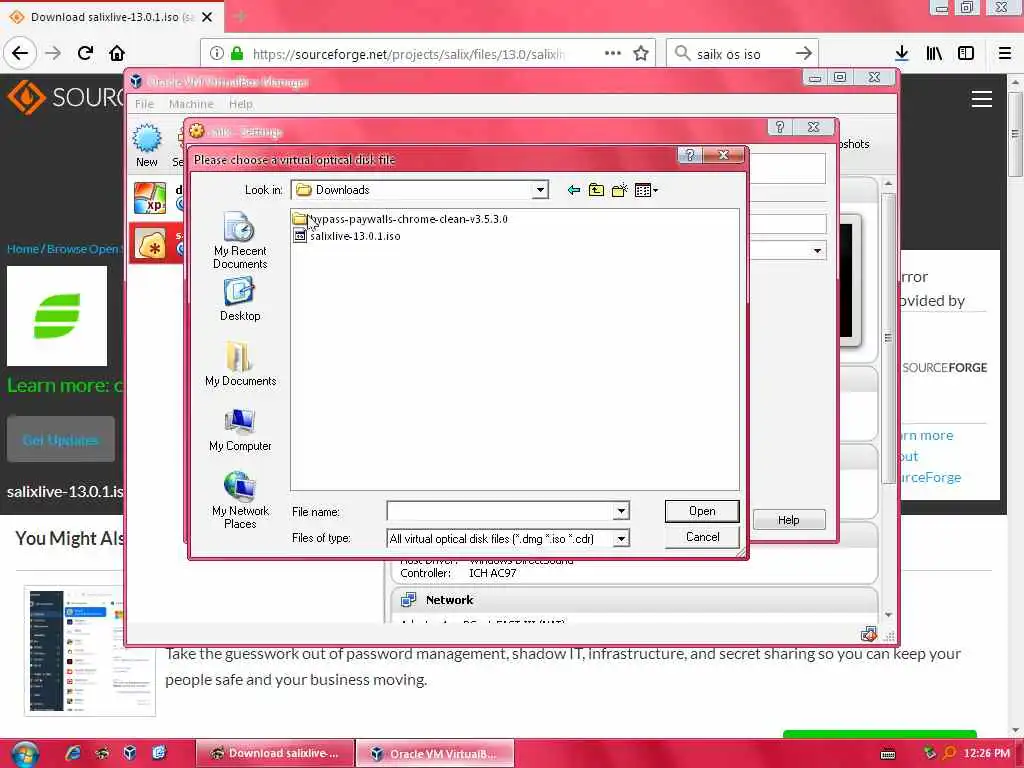Expand the Files of type dropdown
Viewport: 1024px width, 768px height.
pyautogui.click(x=621, y=538)
